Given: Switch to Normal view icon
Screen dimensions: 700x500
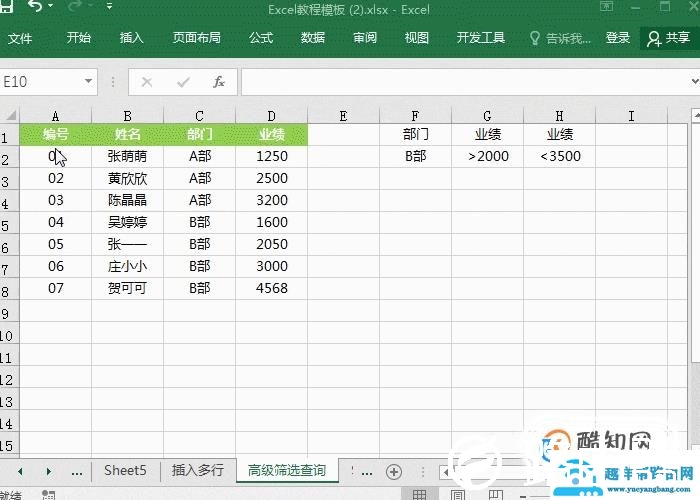Looking at the screenshot, I should 419,494.
